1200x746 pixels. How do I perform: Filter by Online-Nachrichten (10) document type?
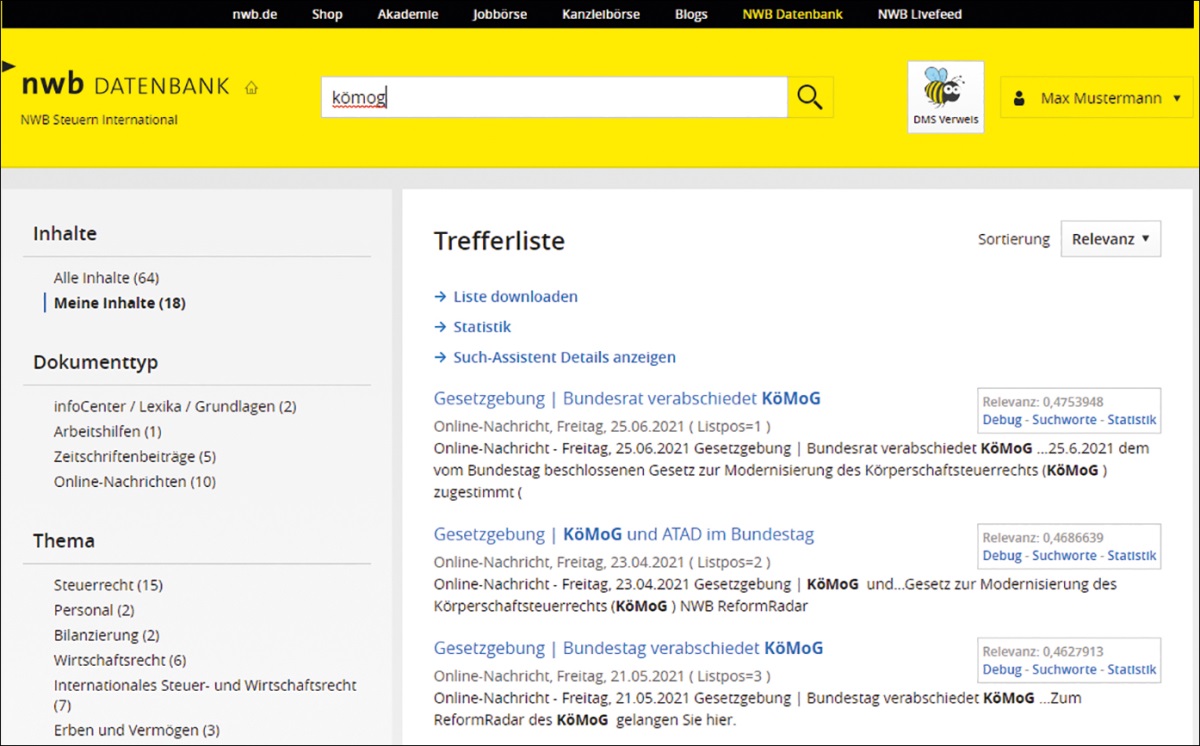tap(134, 482)
